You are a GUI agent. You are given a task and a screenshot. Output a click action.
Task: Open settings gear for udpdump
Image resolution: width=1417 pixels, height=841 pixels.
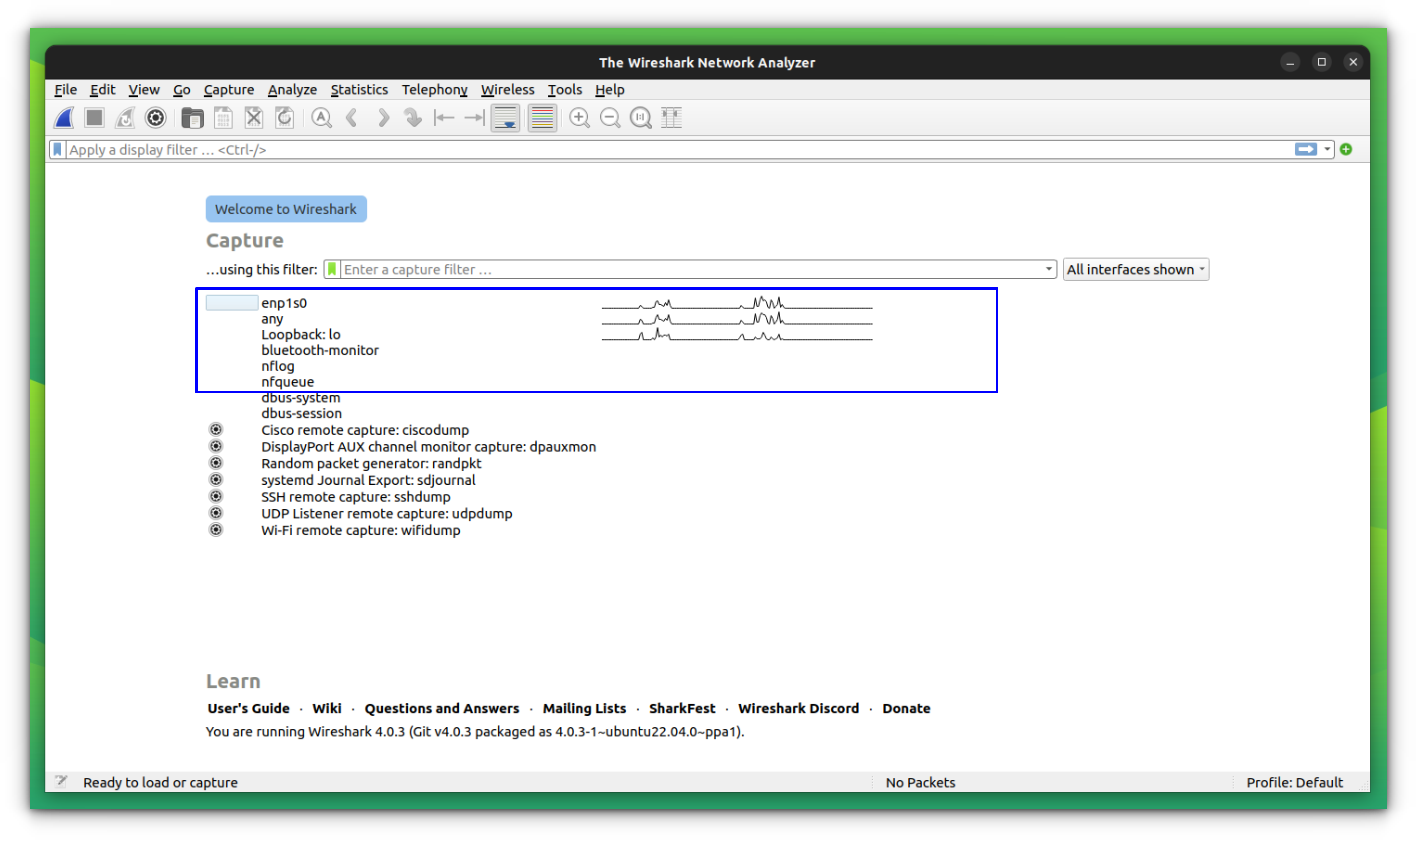point(216,513)
